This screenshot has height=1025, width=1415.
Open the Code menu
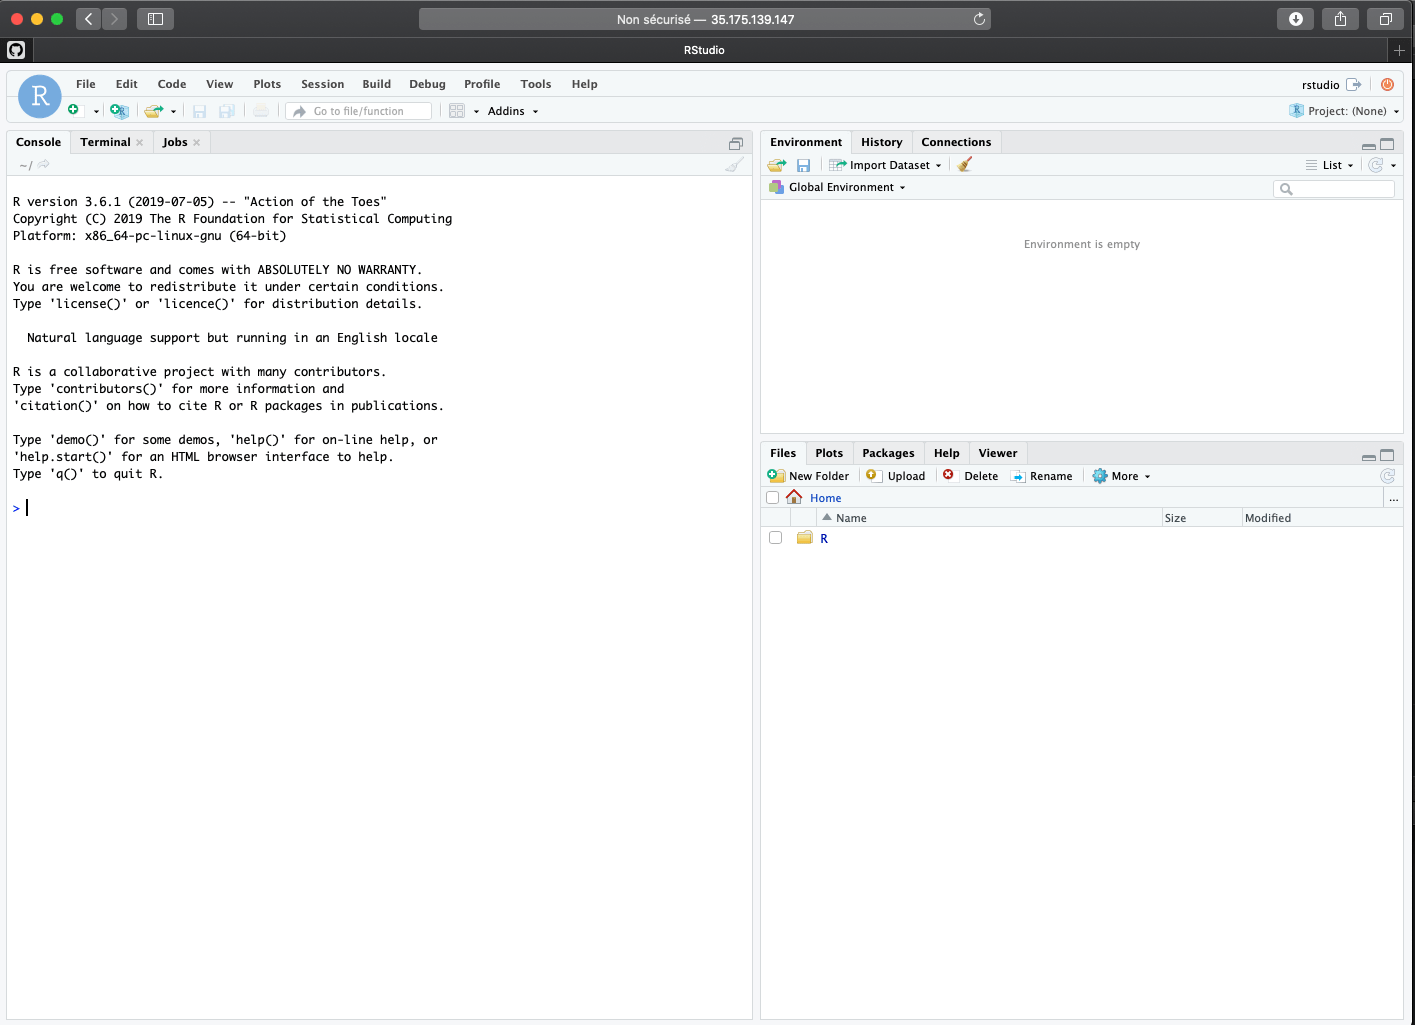(172, 84)
